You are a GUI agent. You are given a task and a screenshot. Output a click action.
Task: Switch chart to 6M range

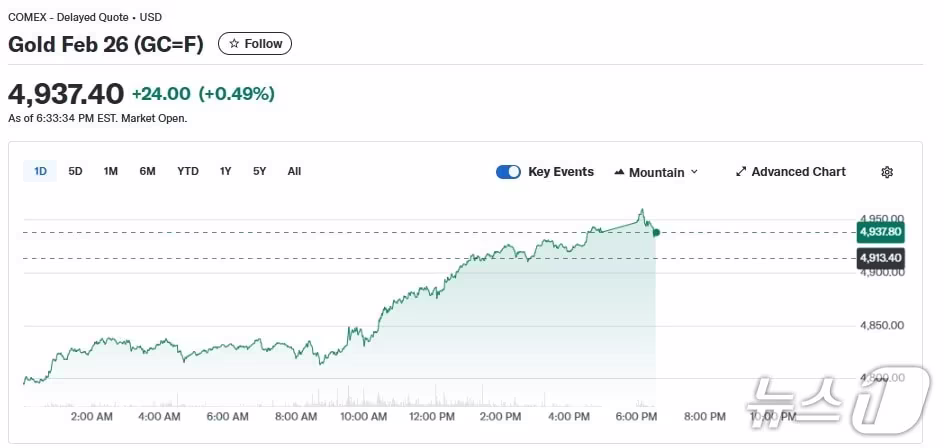(147, 171)
